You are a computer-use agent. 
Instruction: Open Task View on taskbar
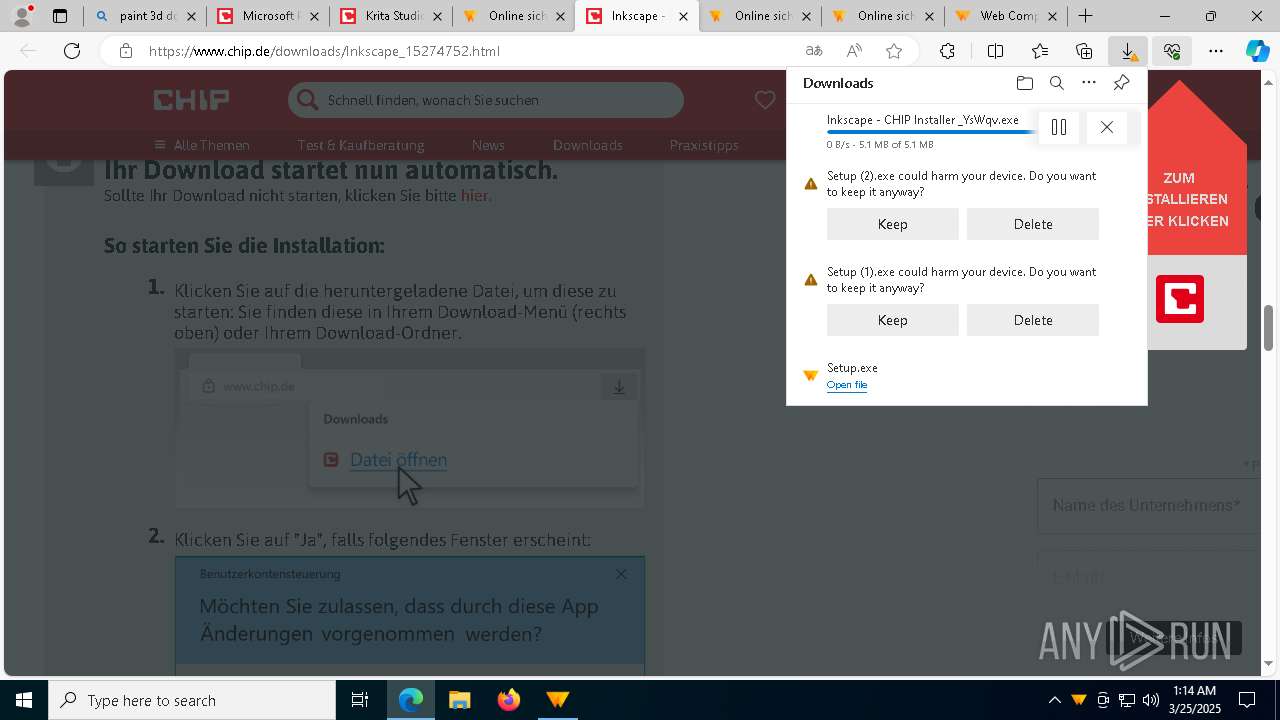click(360, 700)
